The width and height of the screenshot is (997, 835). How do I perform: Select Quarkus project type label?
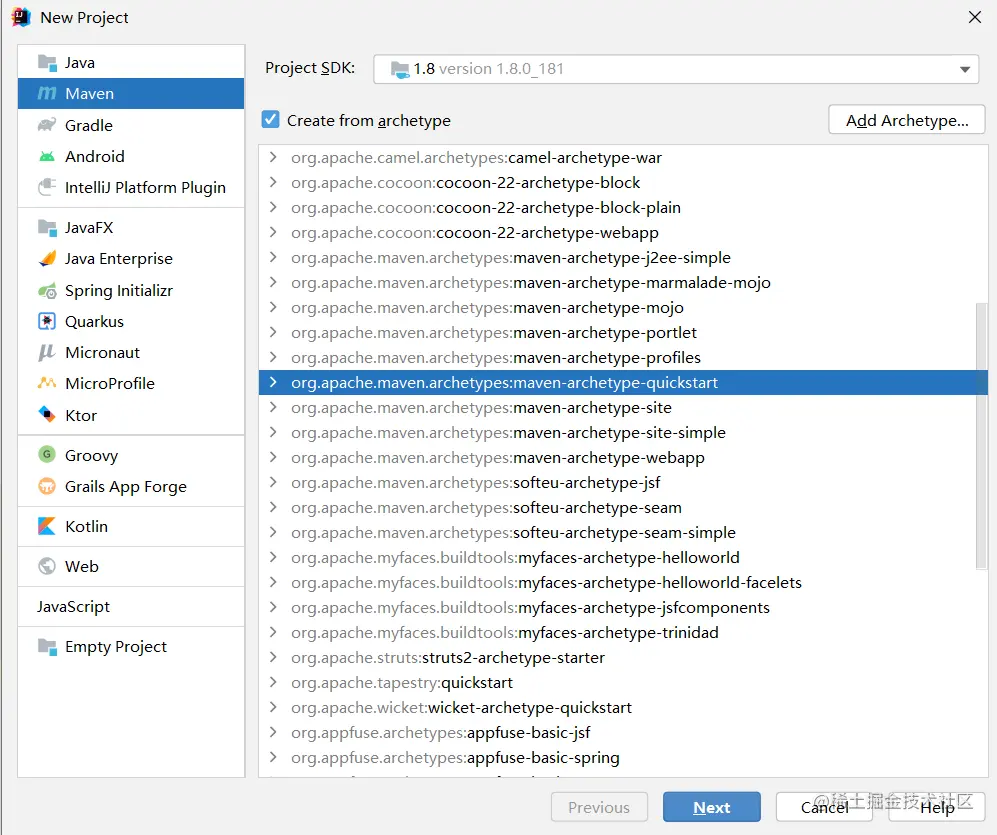coord(94,322)
